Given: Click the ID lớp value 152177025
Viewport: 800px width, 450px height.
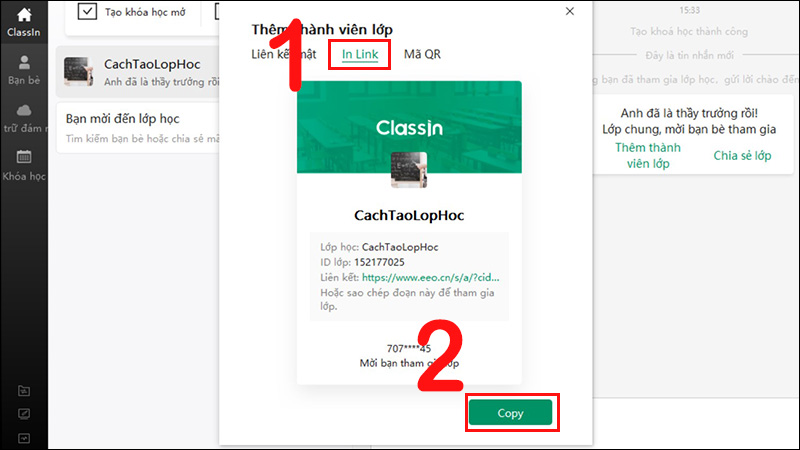Looking at the screenshot, I should pos(379,262).
